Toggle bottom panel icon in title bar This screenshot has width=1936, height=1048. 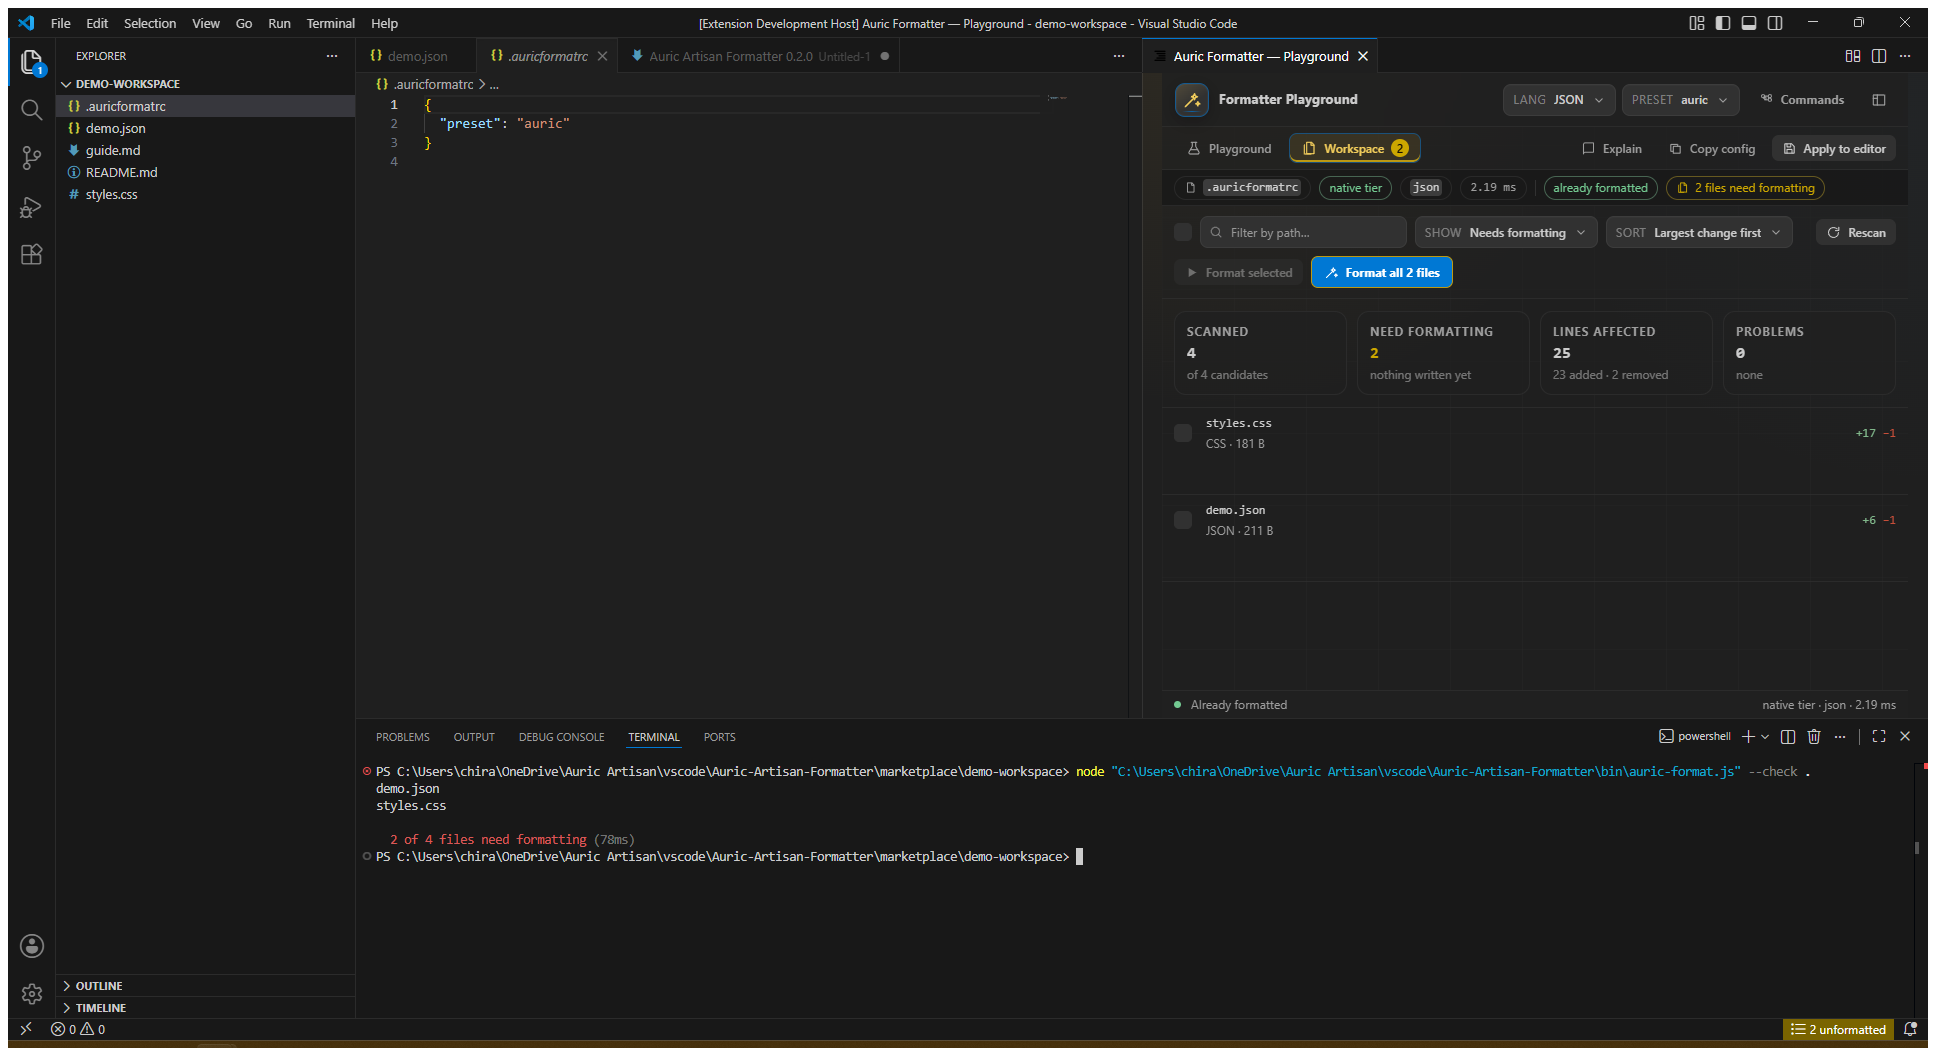[x=1749, y=23]
